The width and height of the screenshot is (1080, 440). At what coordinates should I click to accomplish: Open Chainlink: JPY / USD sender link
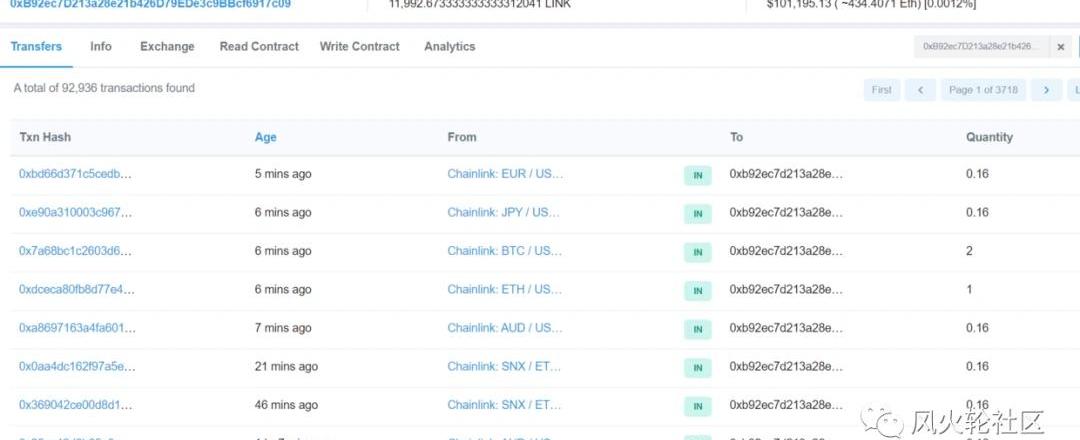point(505,212)
